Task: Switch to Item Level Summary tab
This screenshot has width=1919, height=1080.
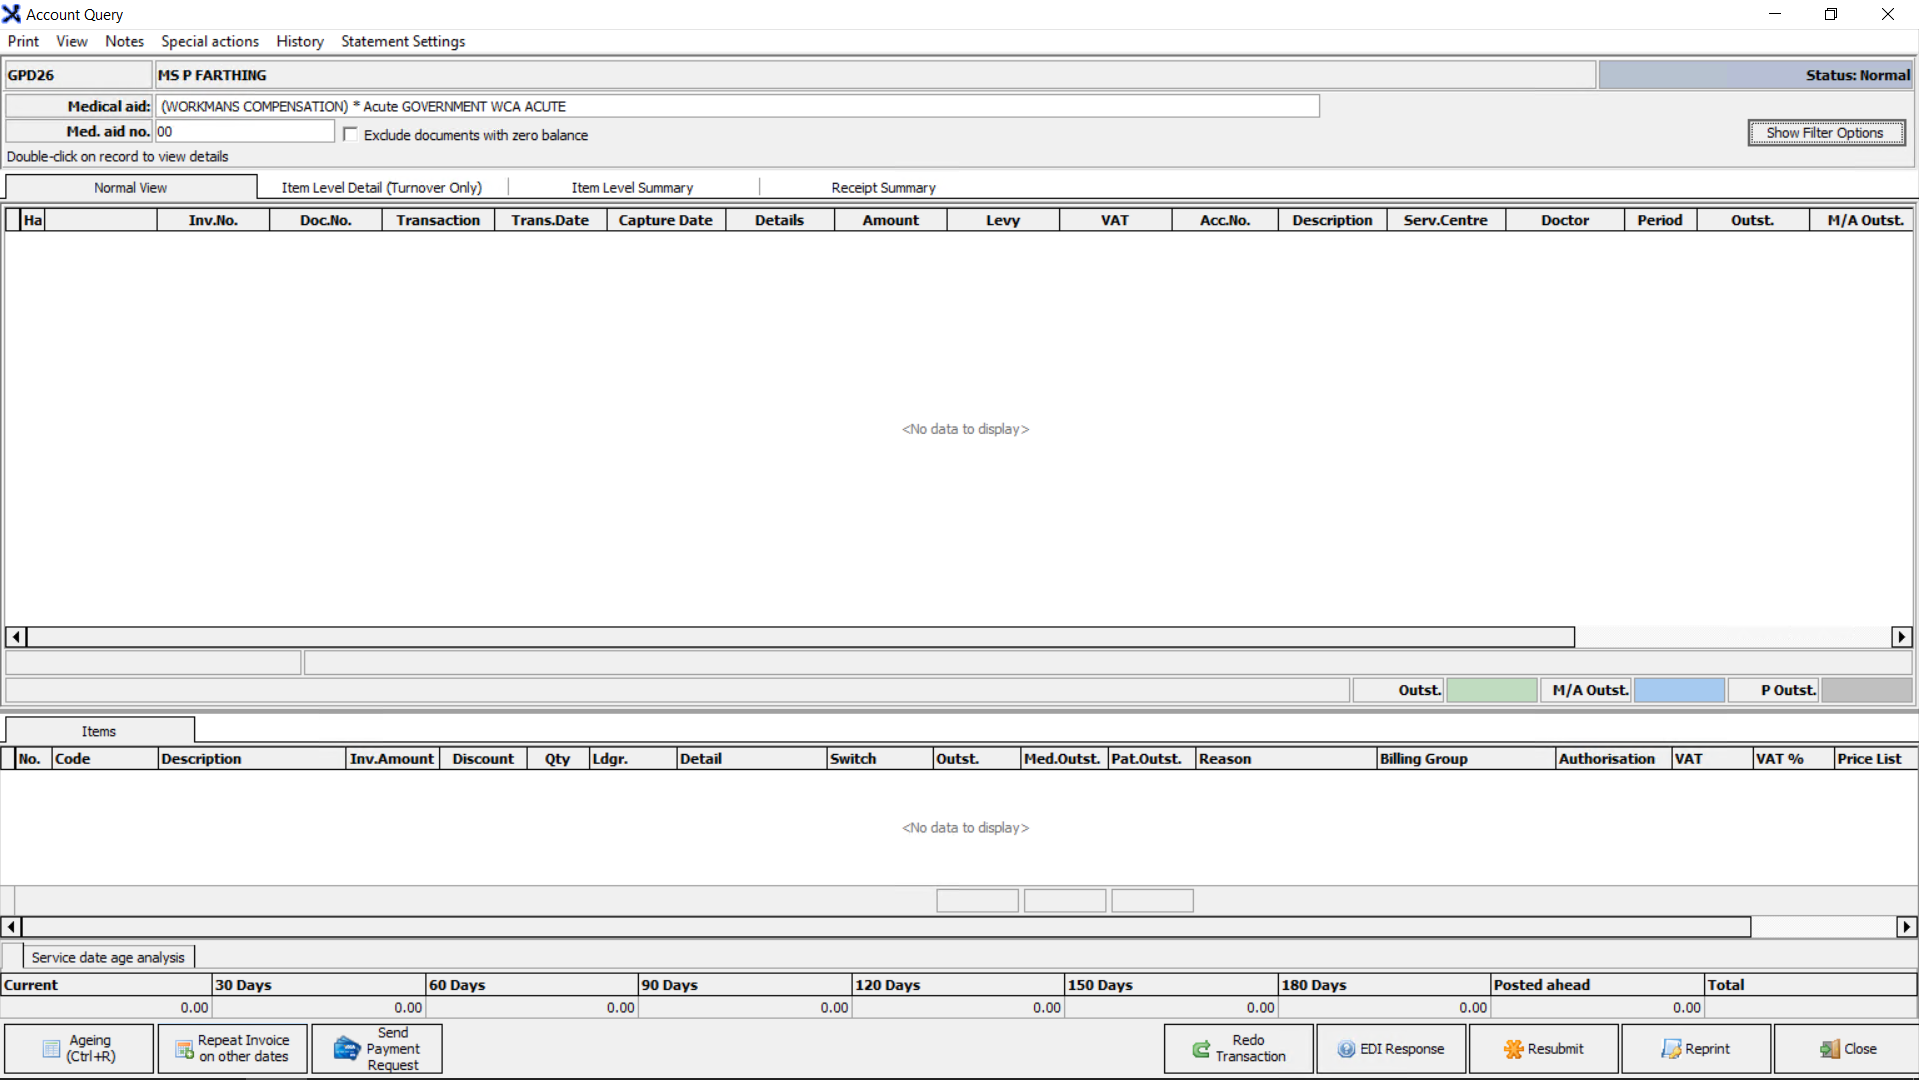Action: coord(633,187)
